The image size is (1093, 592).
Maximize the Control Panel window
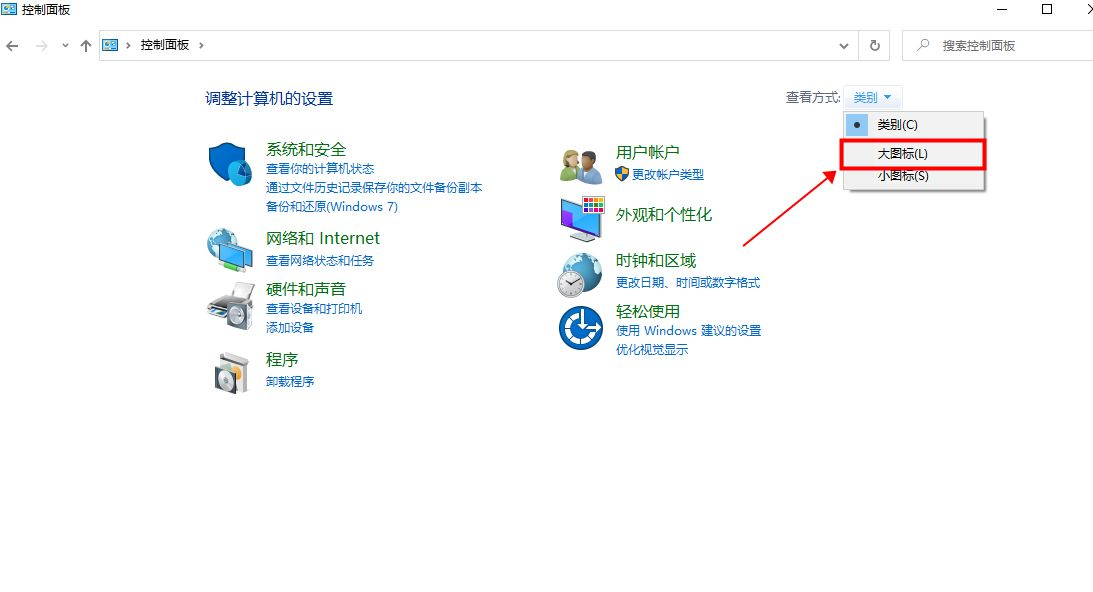1047,9
